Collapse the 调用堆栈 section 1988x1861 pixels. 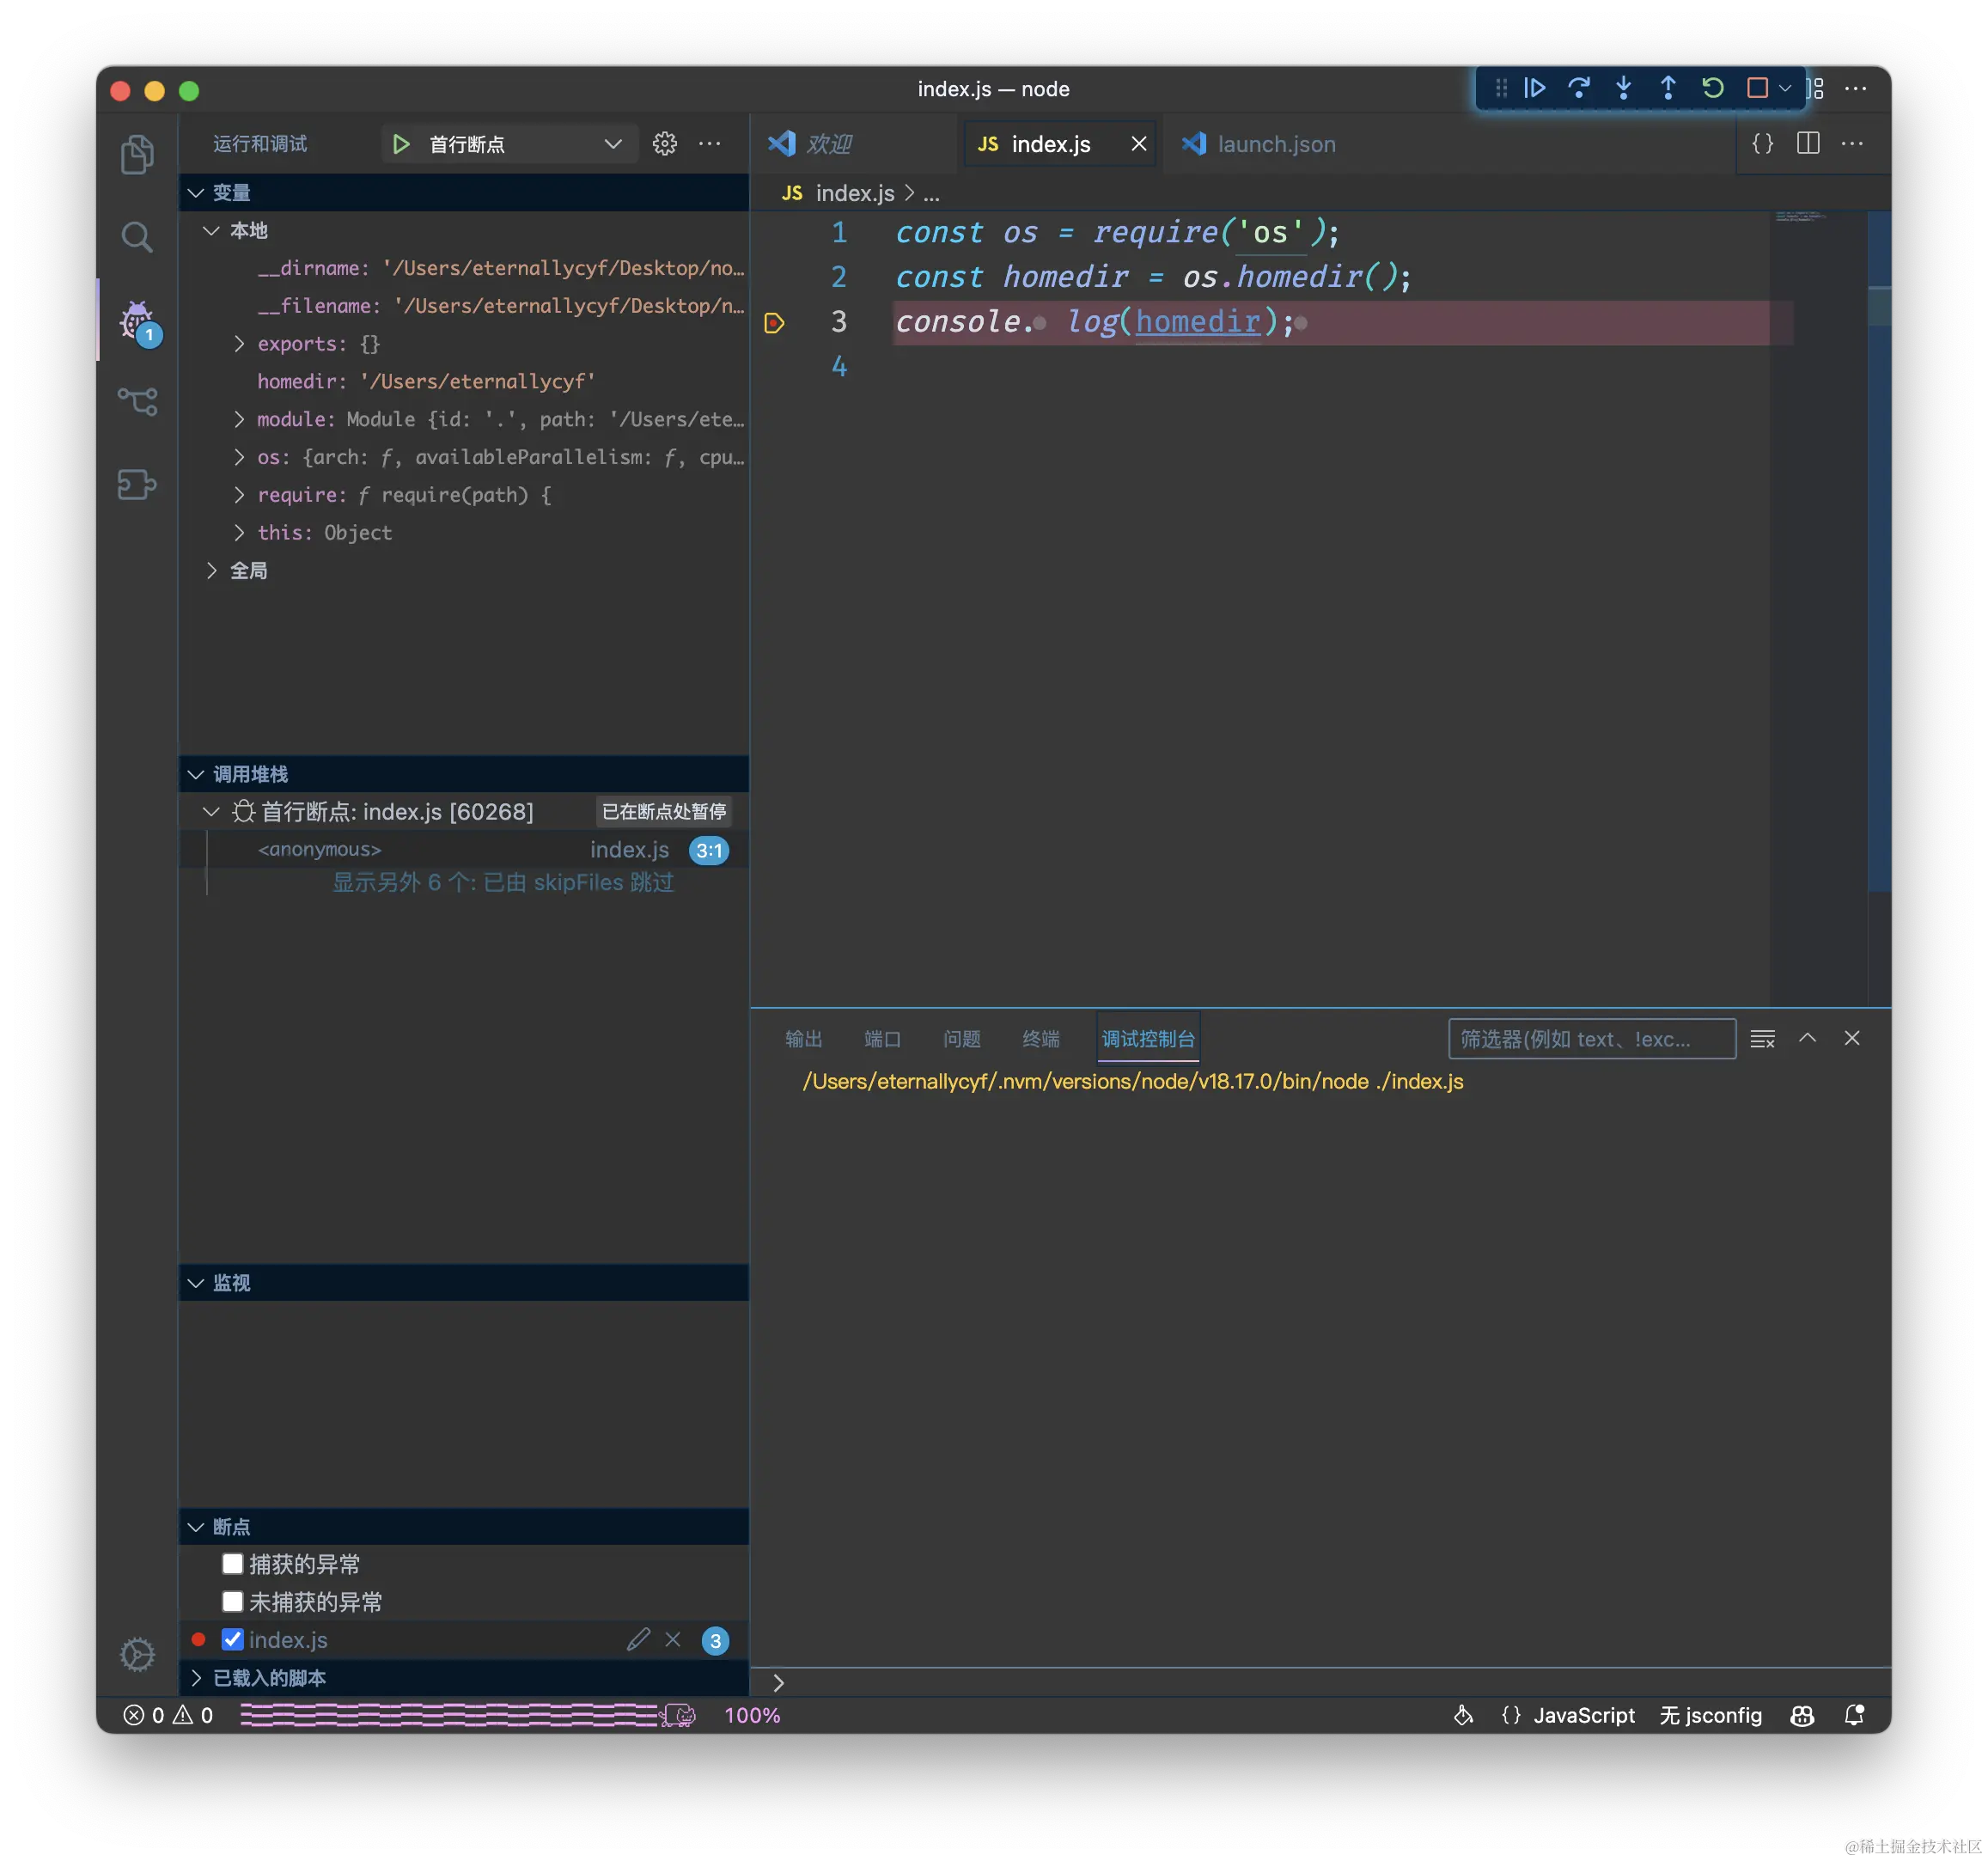196,773
